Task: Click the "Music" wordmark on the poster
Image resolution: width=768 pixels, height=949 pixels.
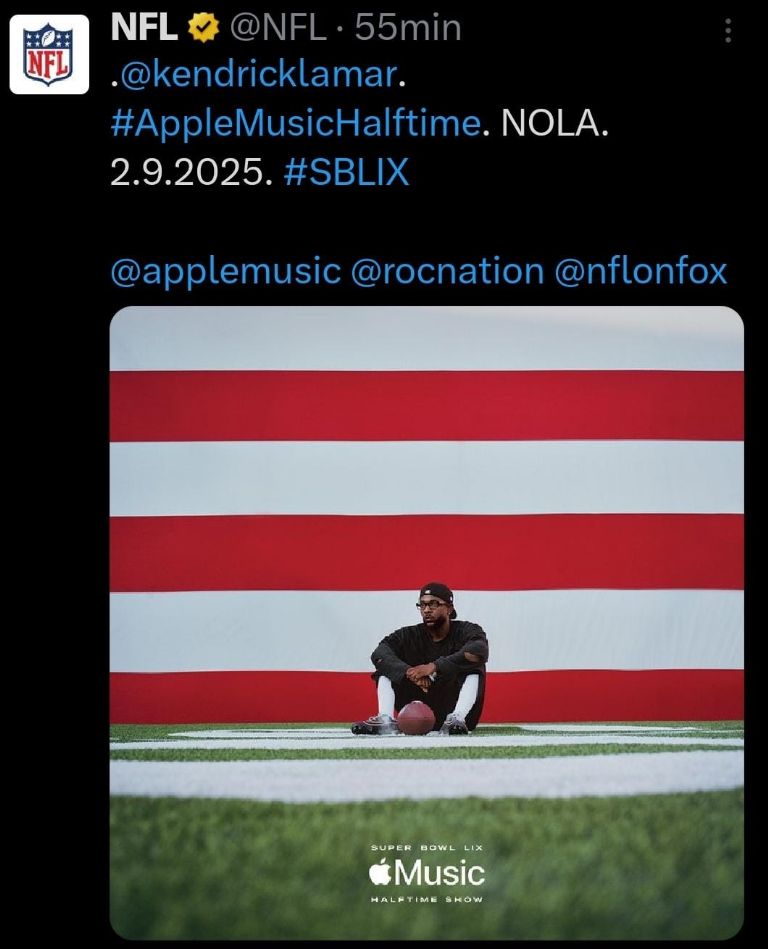Action: click(x=439, y=874)
